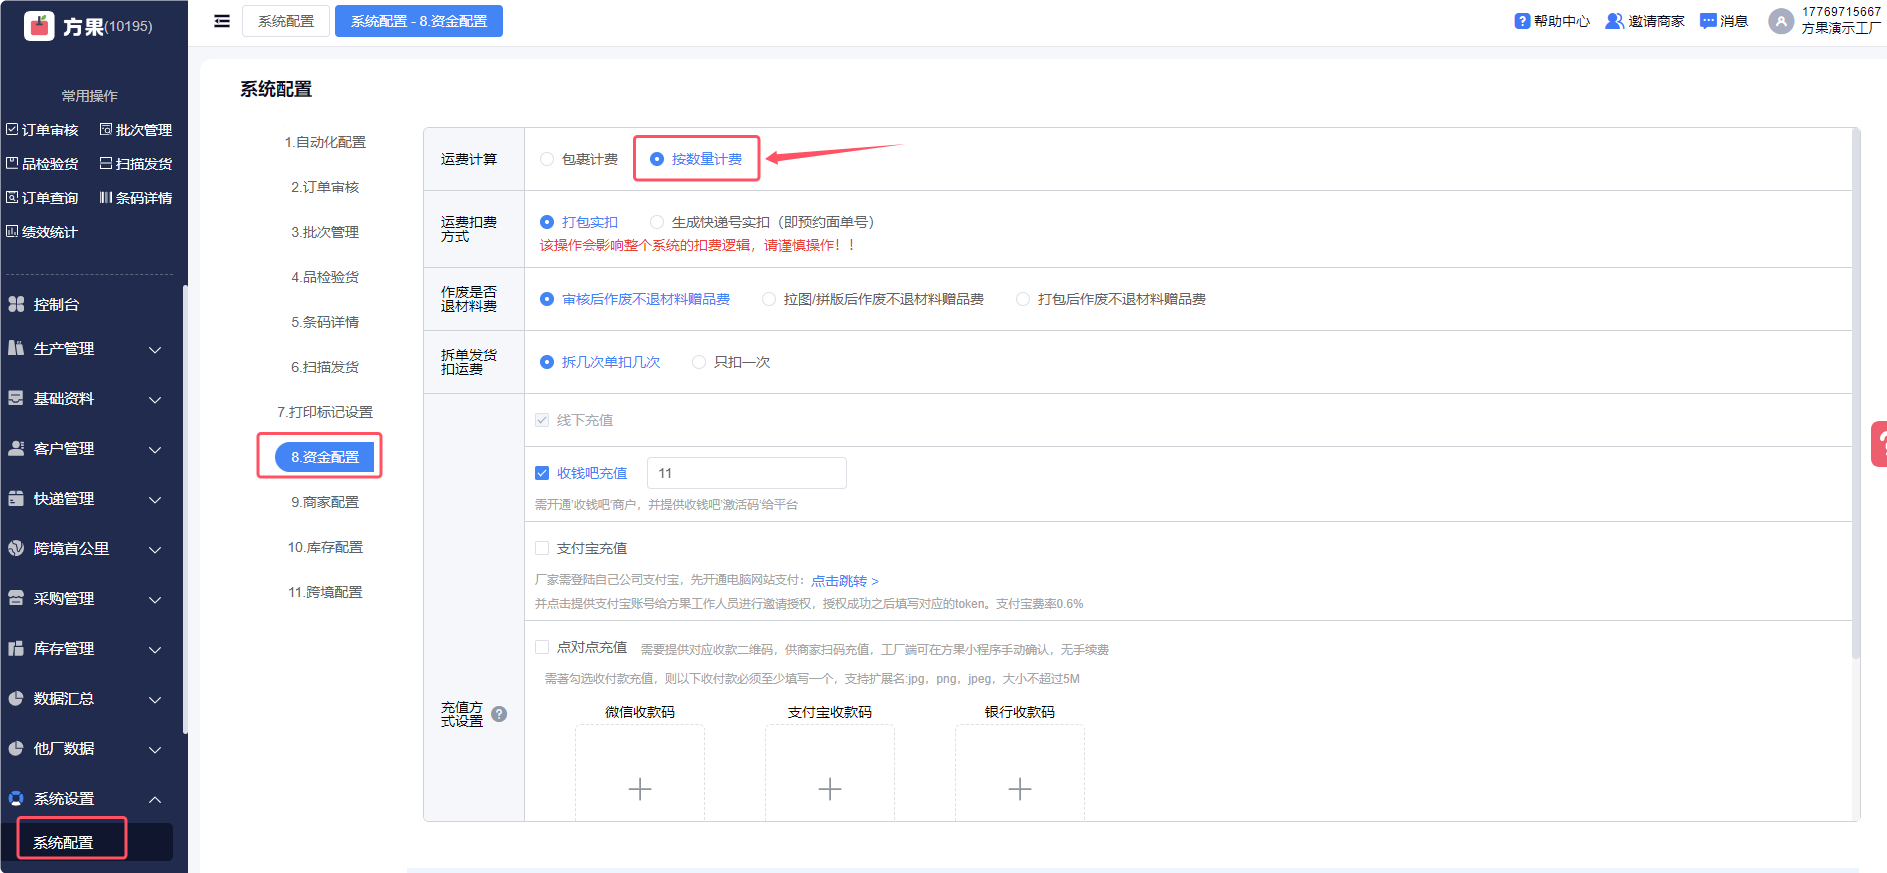Click the 他厂数据 sidebar icon
This screenshot has height=873, width=1887.
(16, 748)
